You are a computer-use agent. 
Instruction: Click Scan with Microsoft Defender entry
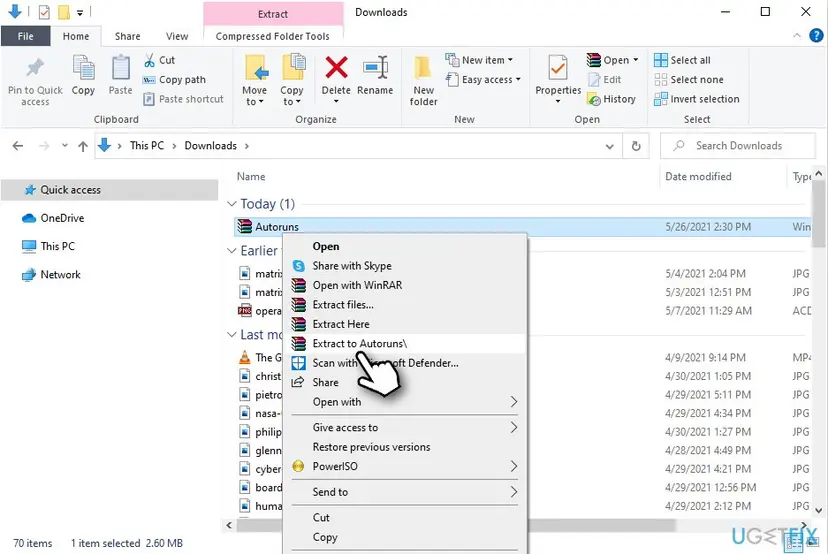click(x=405, y=363)
